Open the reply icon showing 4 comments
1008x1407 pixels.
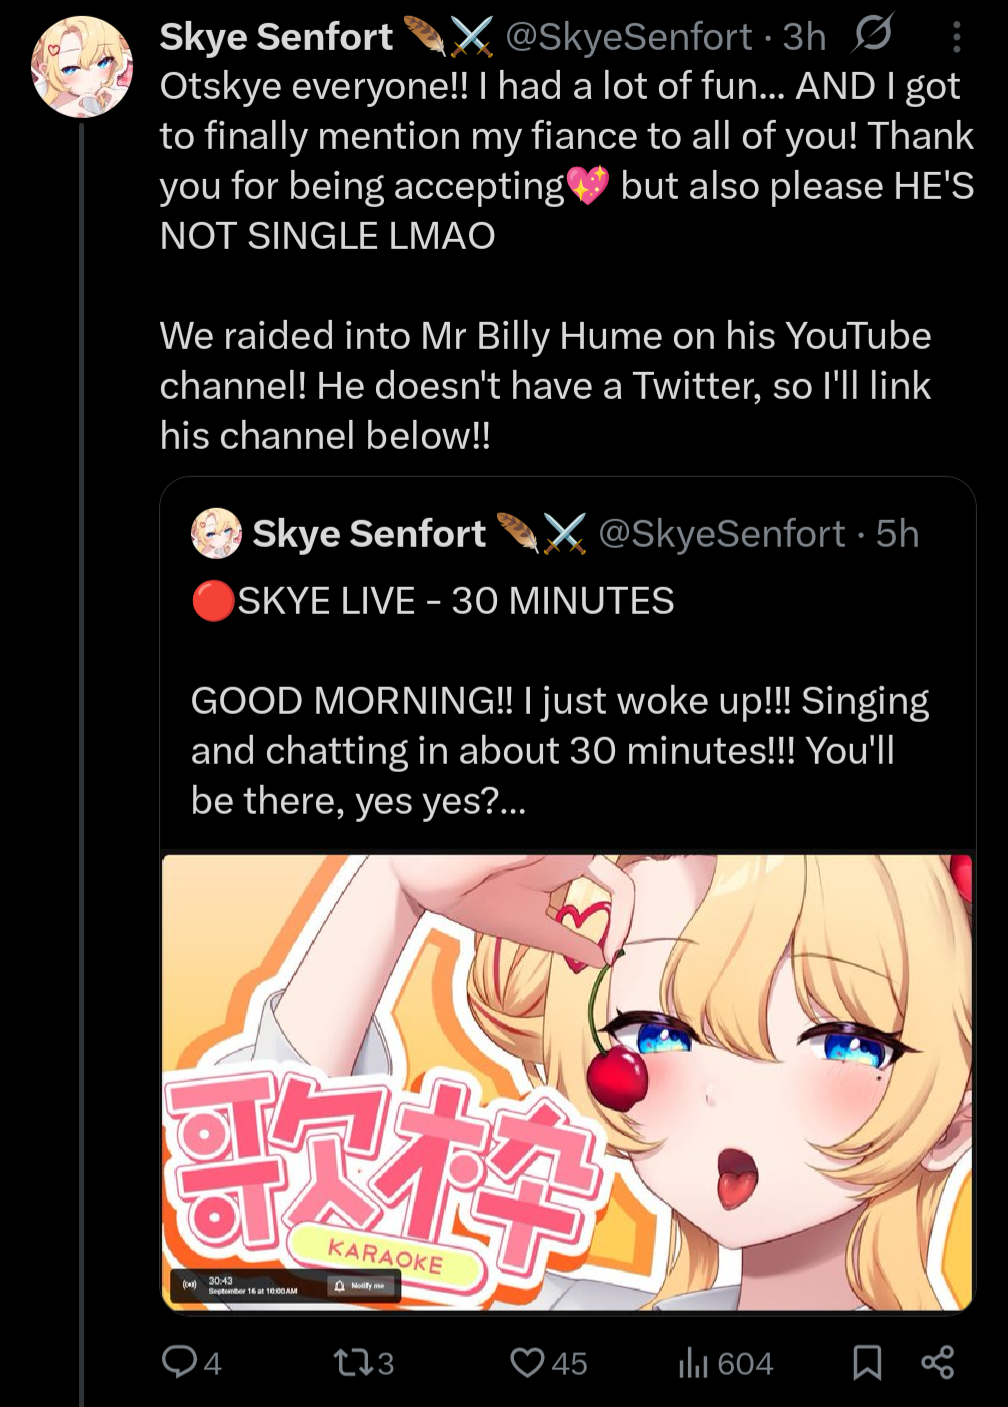pyautogui.click(x=190, y=1362)
